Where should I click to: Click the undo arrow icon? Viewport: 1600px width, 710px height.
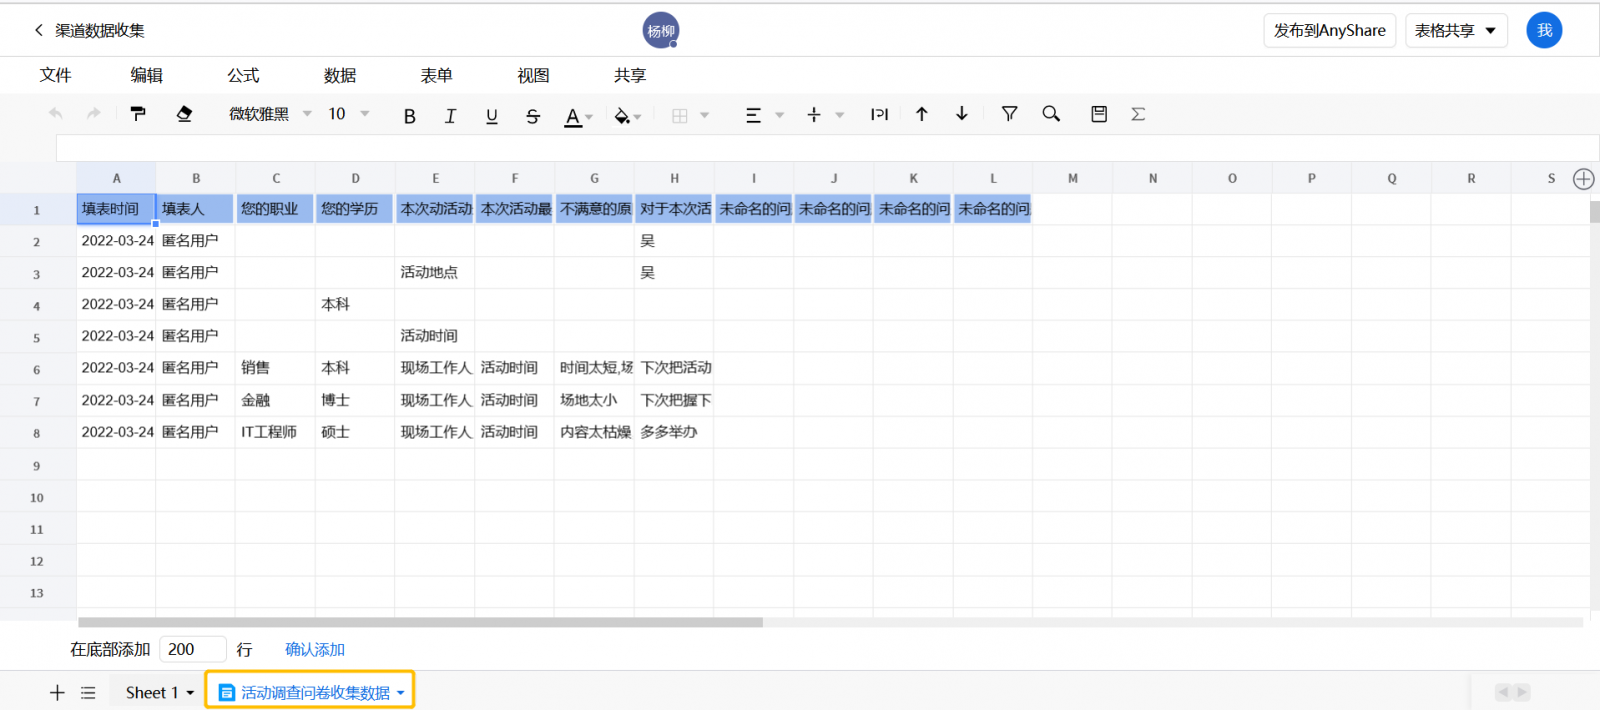point(55,114)
